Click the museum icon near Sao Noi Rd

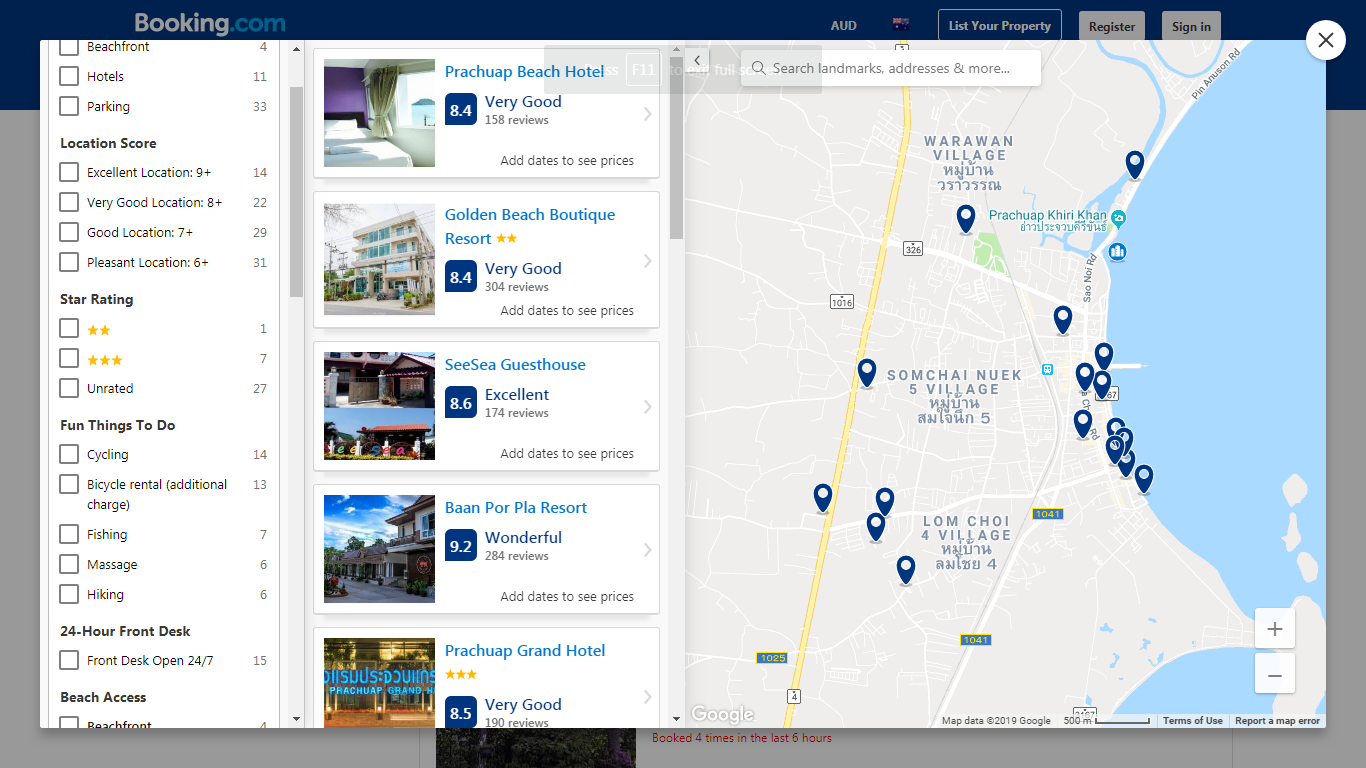click(x=1118, y=251)
